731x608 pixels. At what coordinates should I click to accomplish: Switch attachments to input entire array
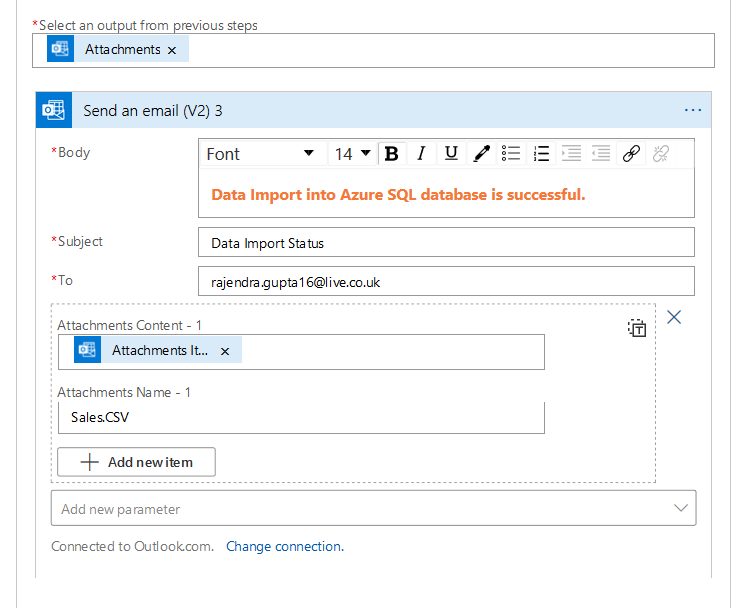637,327
